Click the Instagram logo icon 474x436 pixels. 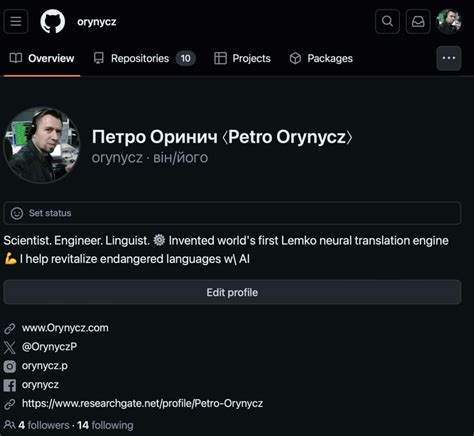point(10,366)
